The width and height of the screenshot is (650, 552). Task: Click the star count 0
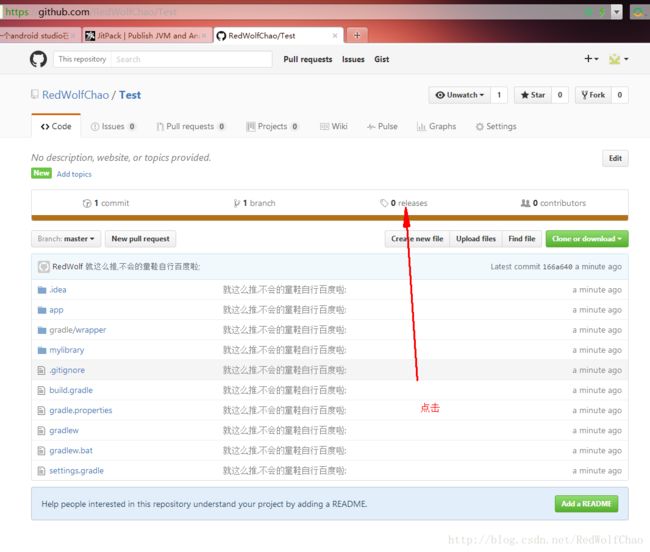tap(560, 95)
